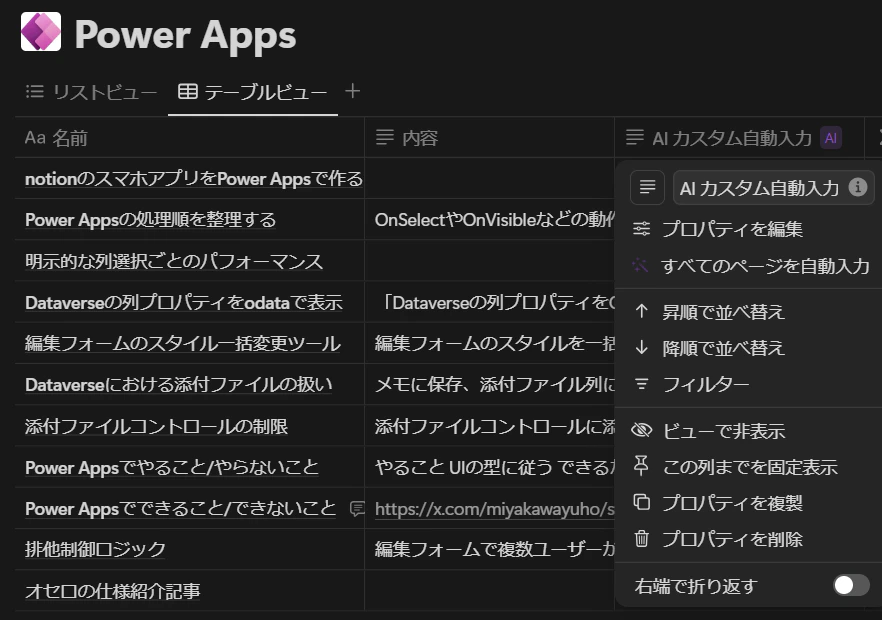The height and width of the screenshot is (620, 882).
Task: Open page Power Appsでできること/できないこと
Action: pyautogui.click(x=181, y=509)
